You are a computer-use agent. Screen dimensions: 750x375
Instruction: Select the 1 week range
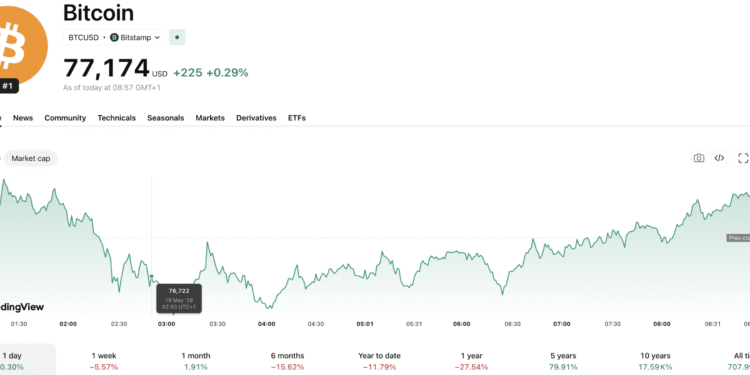click(x=104, y=361)
